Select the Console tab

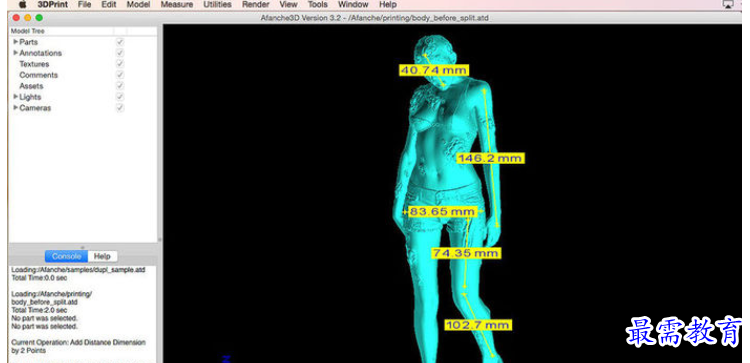[x=66, y=256]
